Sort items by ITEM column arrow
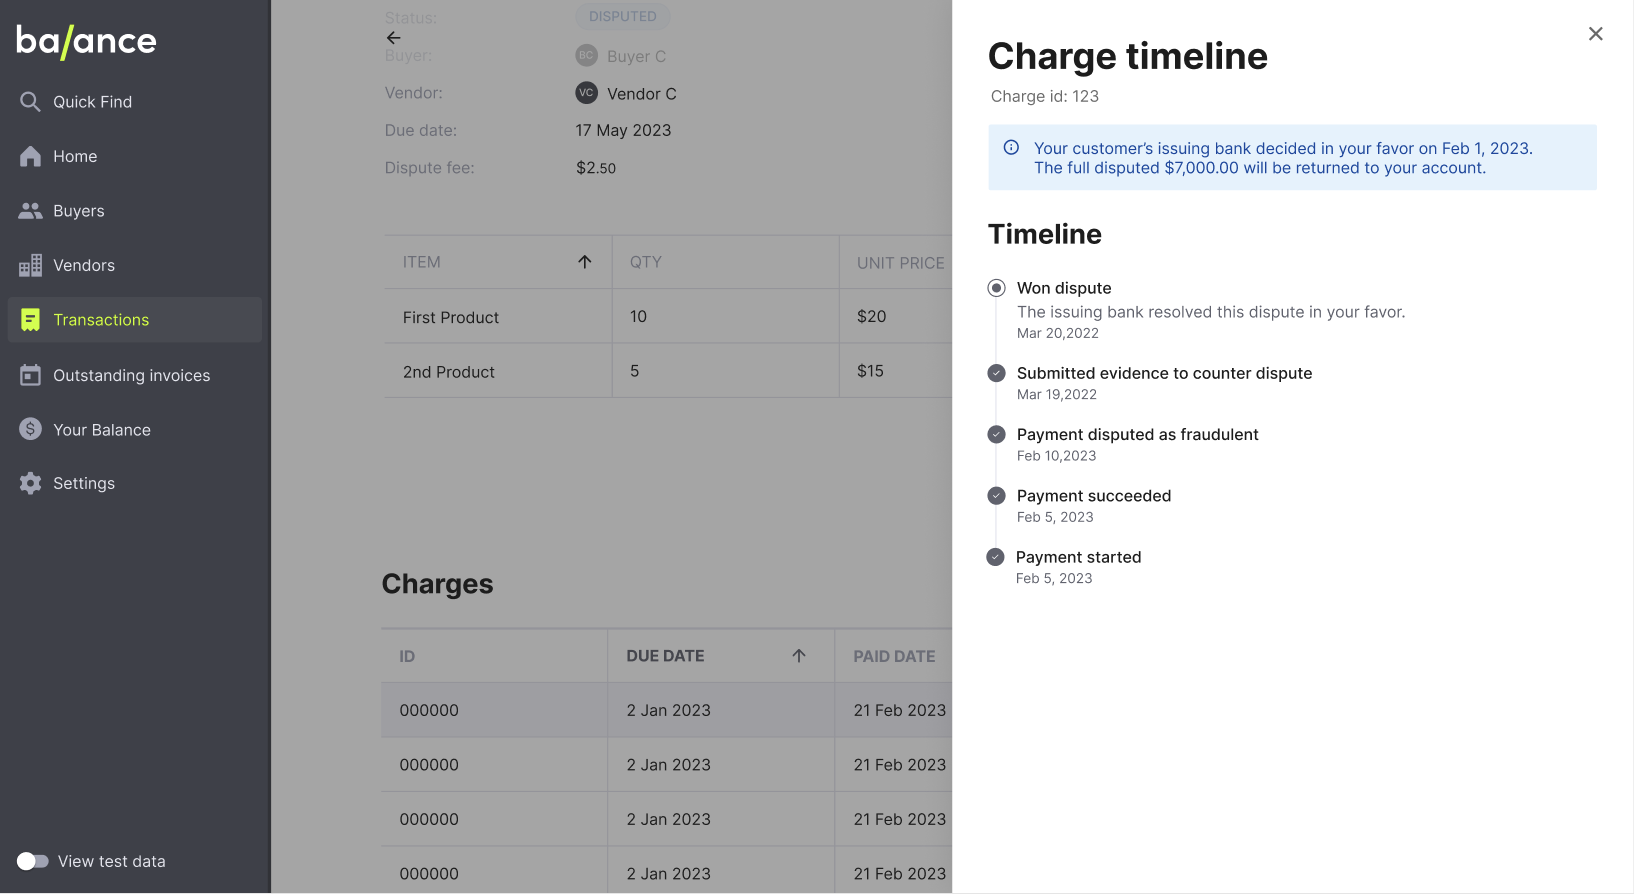This screenshot has width=1634, height=894. click(585, 262)
